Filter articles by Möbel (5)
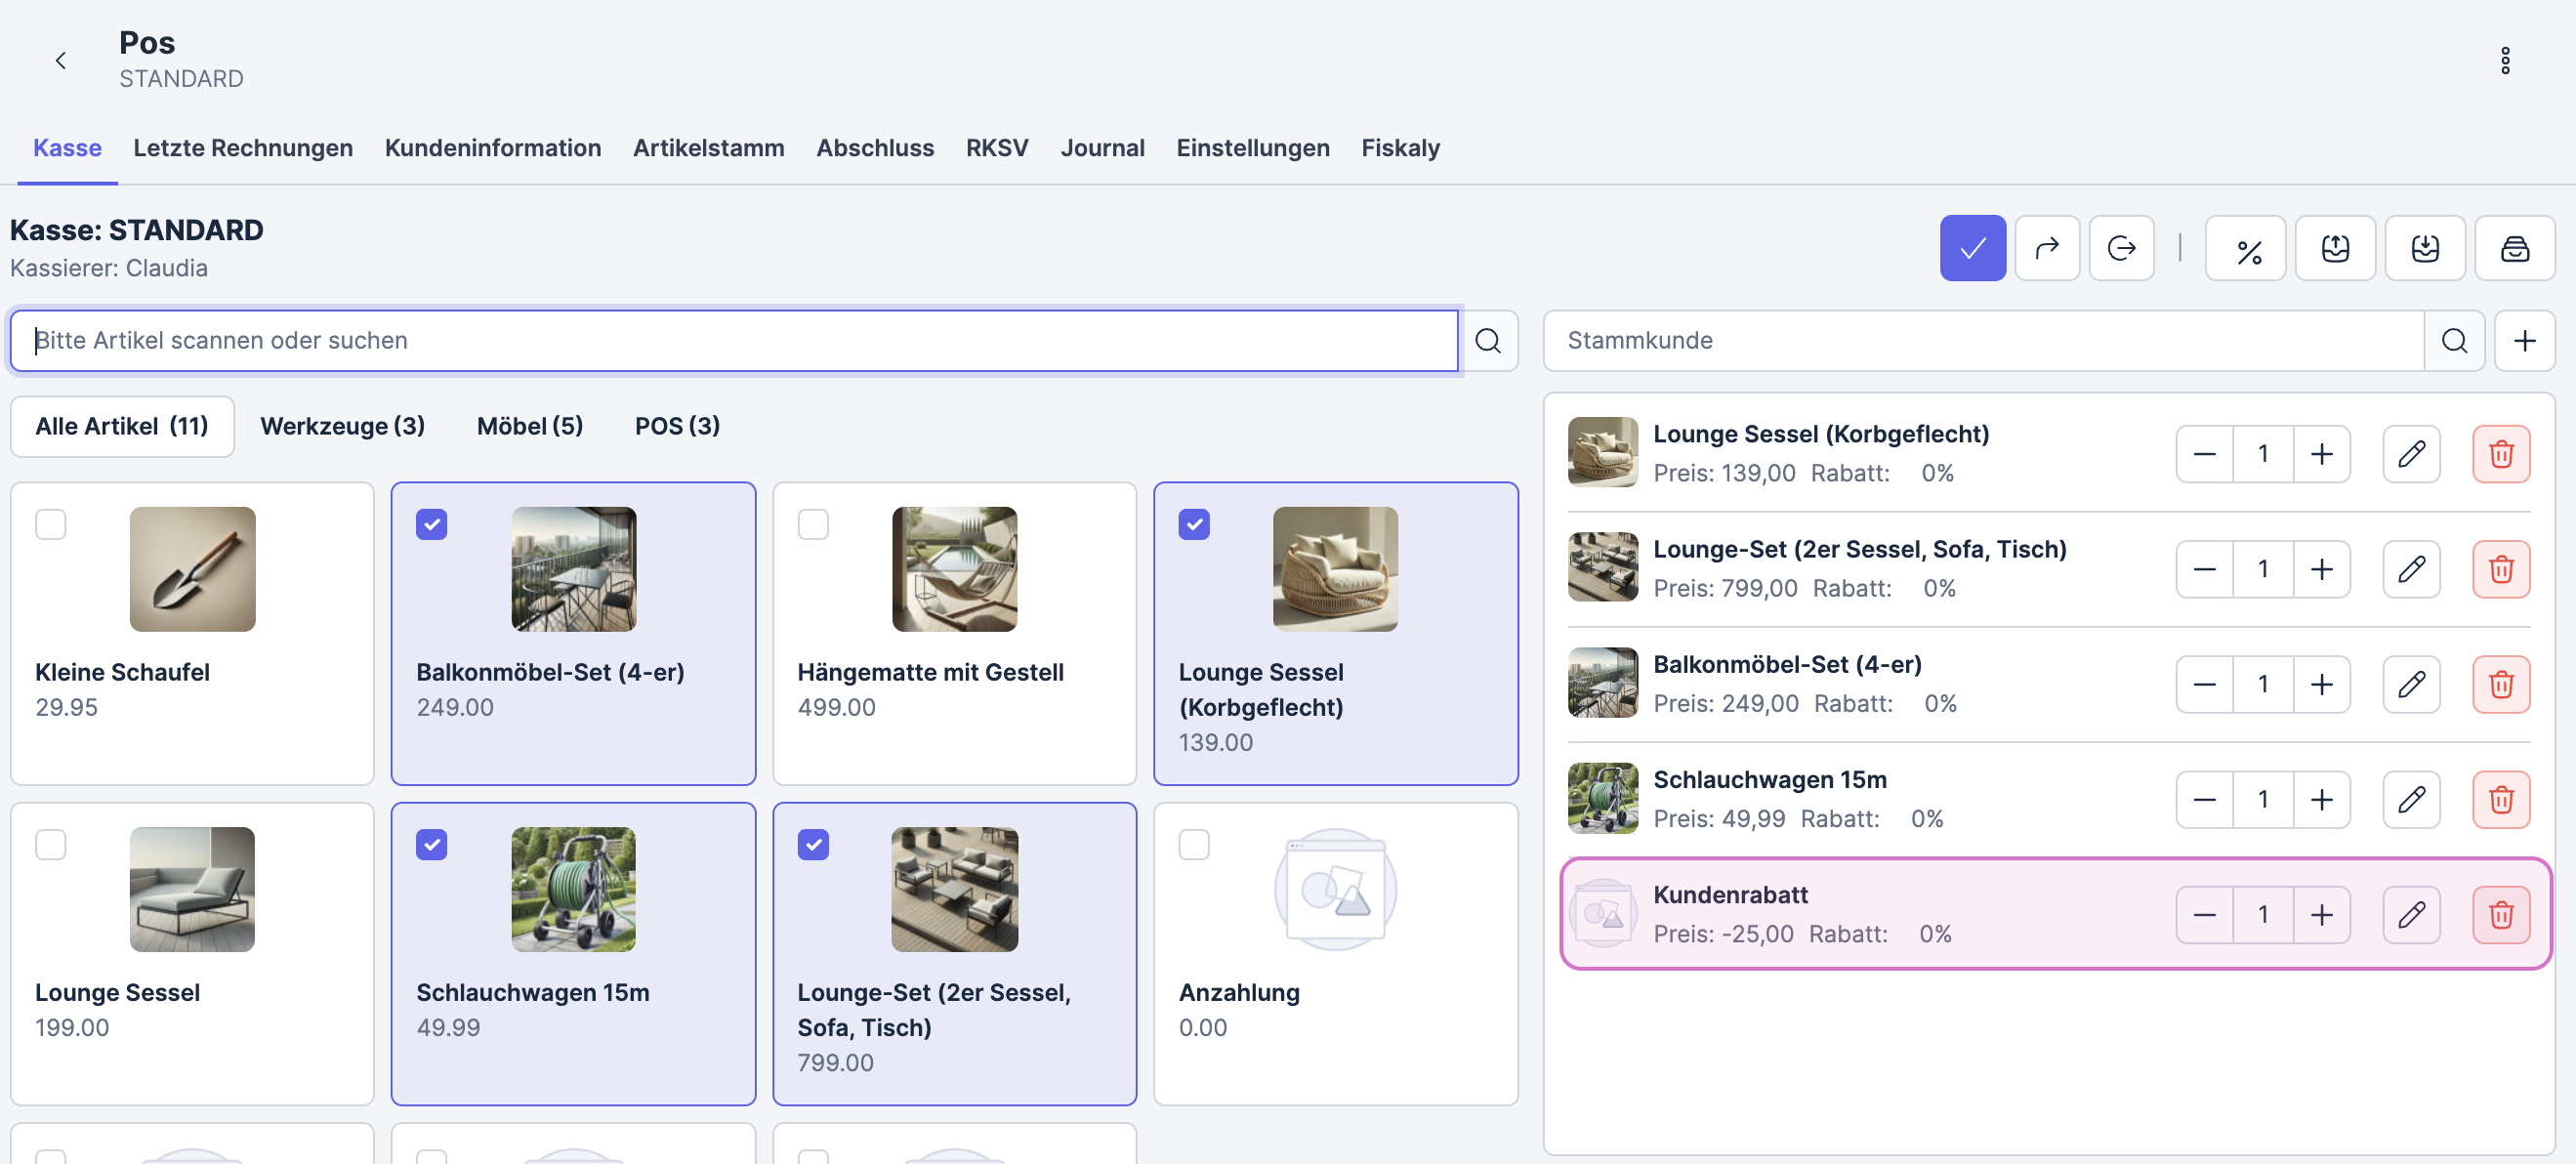Screen dimensions: 2576x1164 click(x=529, y=426)
